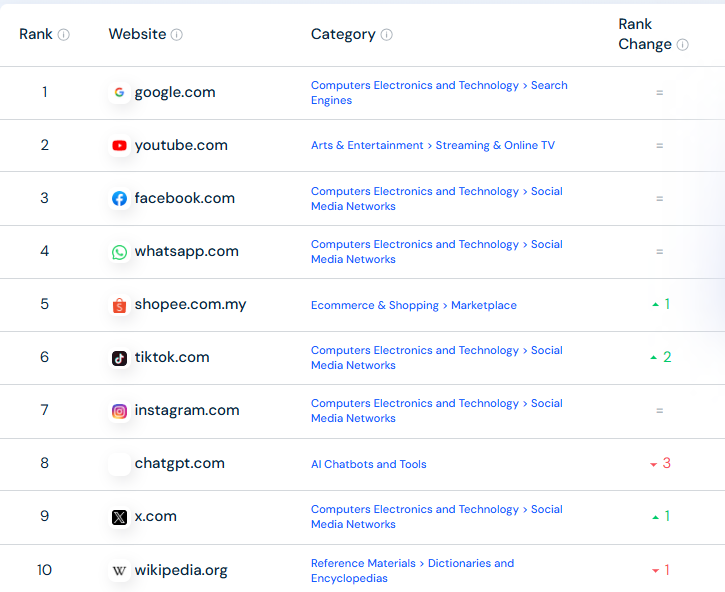Click info icon next to Rank header
The width and height of the screenshot is (725, 592).
64,35
